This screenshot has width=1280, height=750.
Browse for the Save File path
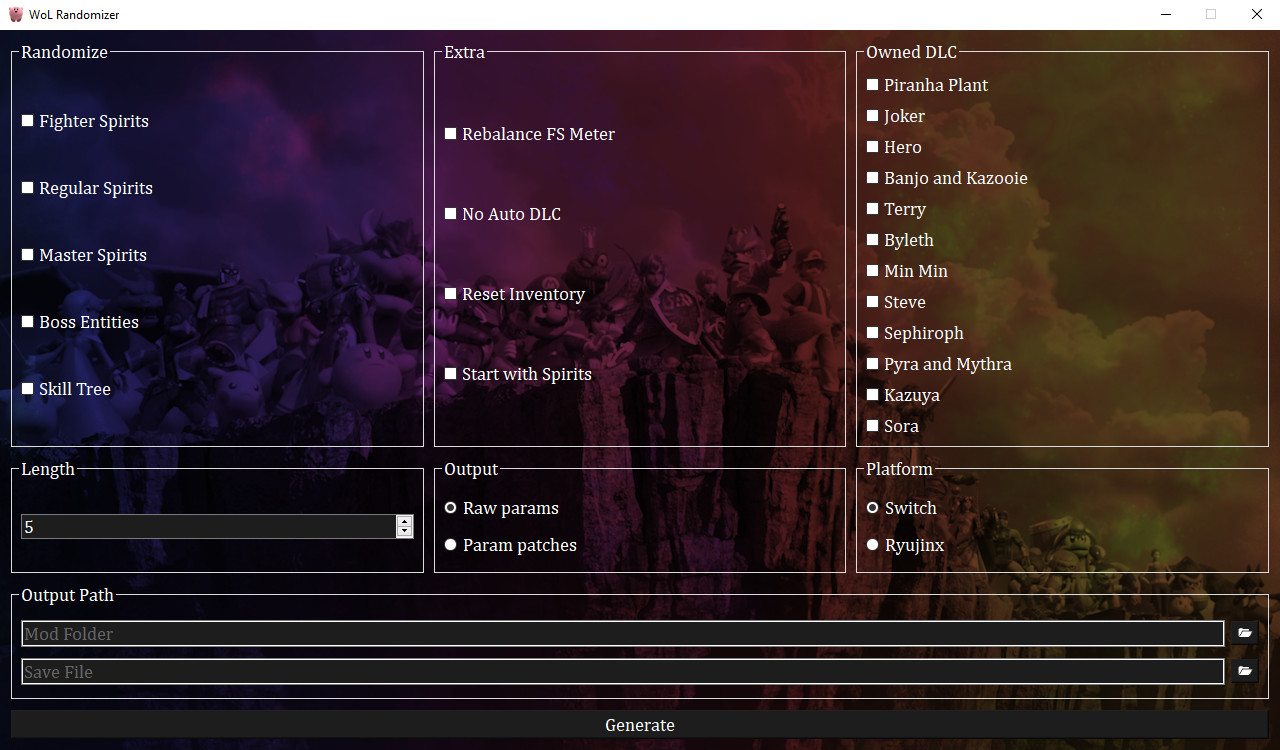[1244, 671]
